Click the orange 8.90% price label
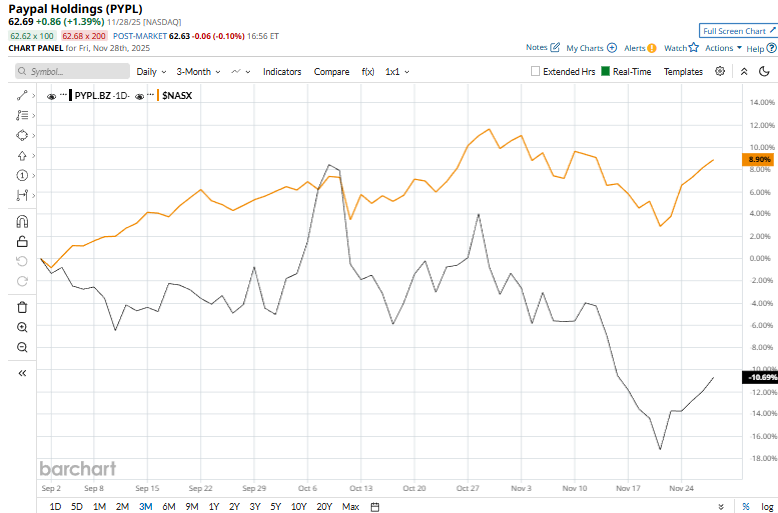778x513 pixels. (759, 160)
